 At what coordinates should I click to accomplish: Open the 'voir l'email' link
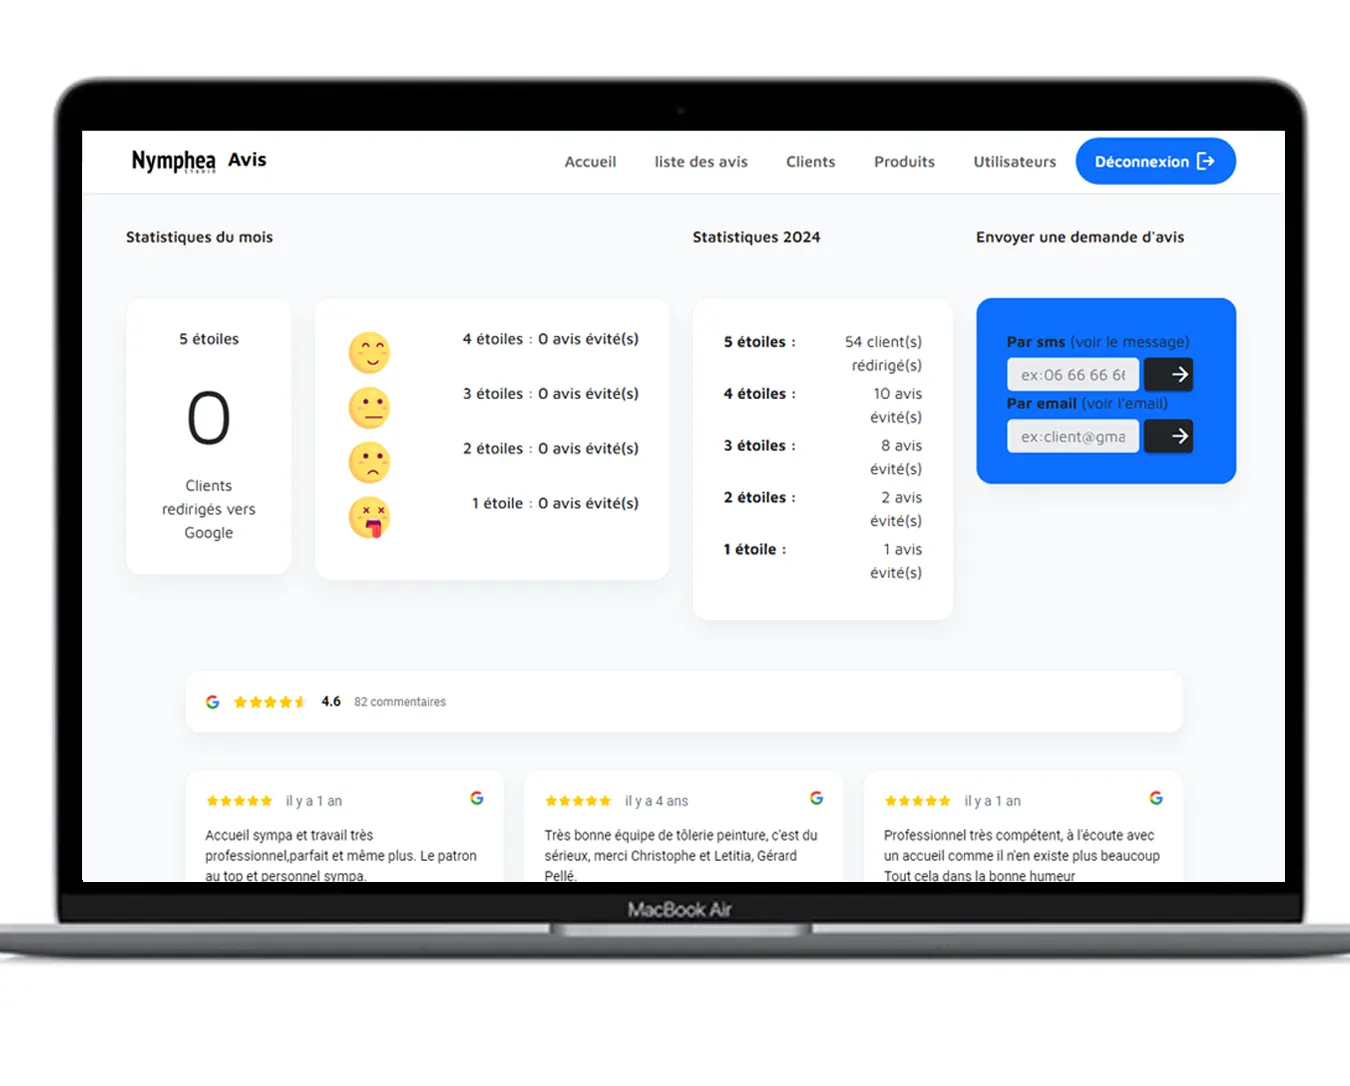coord(1124,404)
